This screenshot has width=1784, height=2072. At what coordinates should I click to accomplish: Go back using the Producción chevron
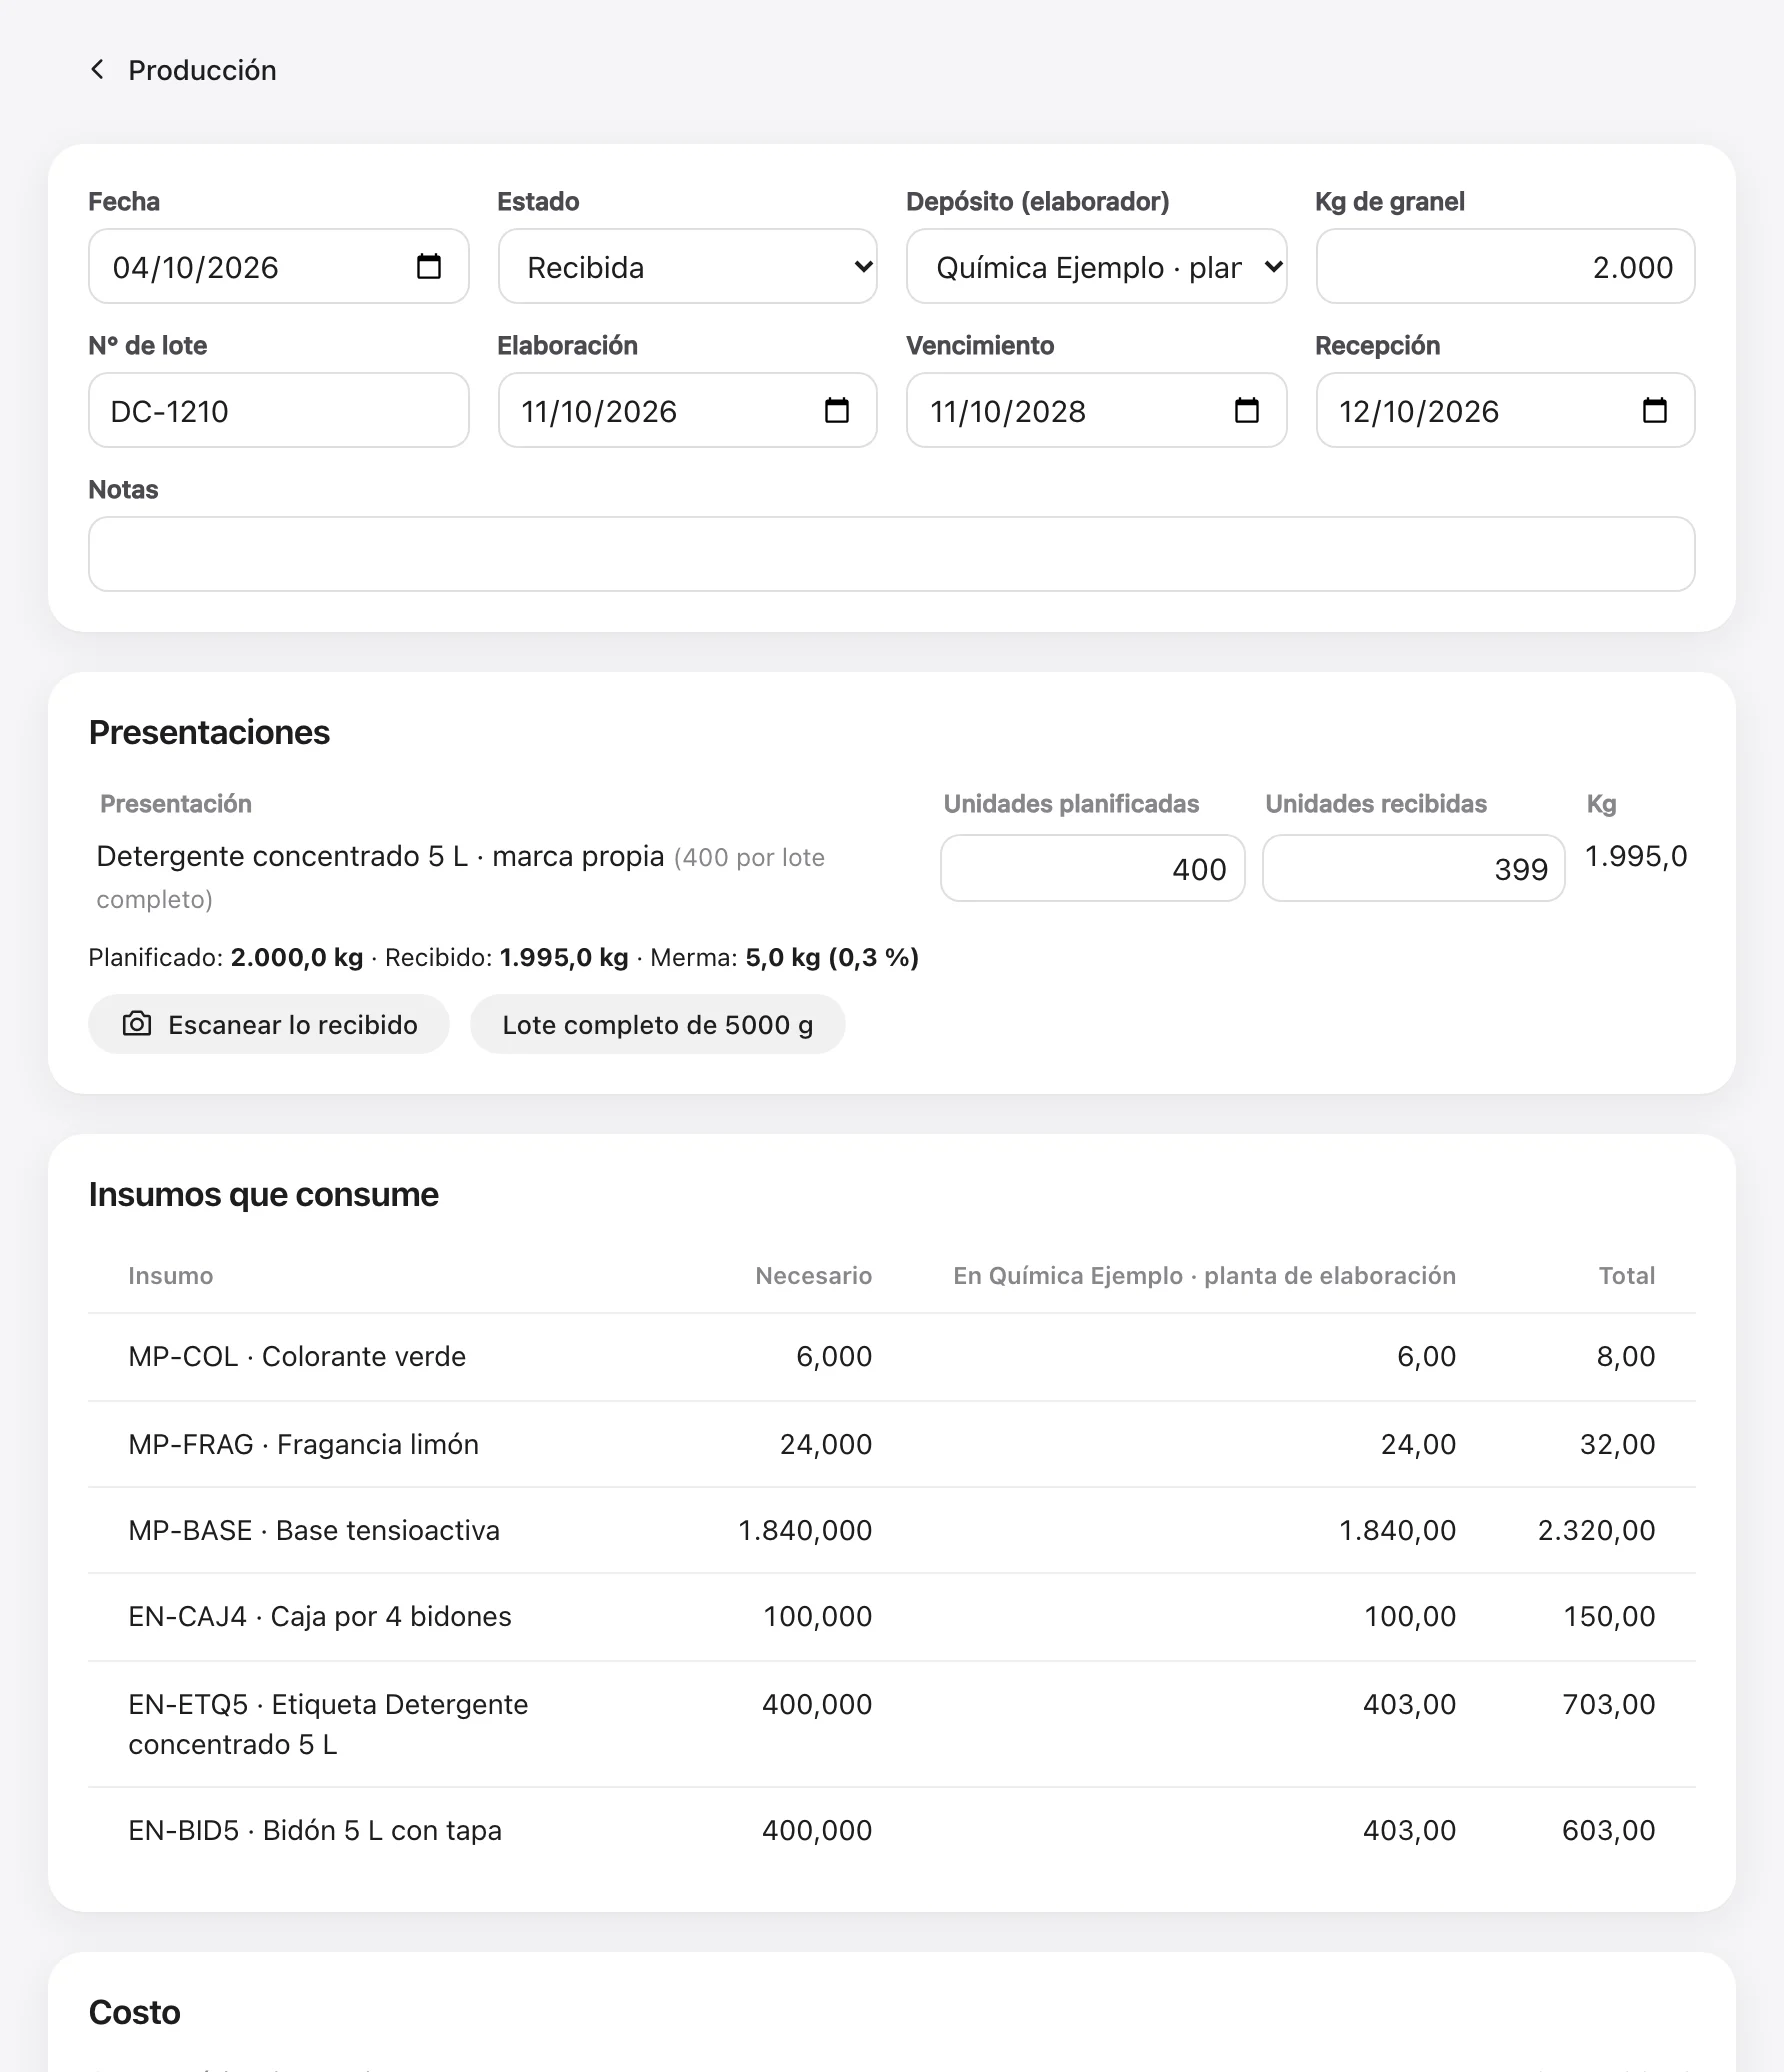[97, 70]
